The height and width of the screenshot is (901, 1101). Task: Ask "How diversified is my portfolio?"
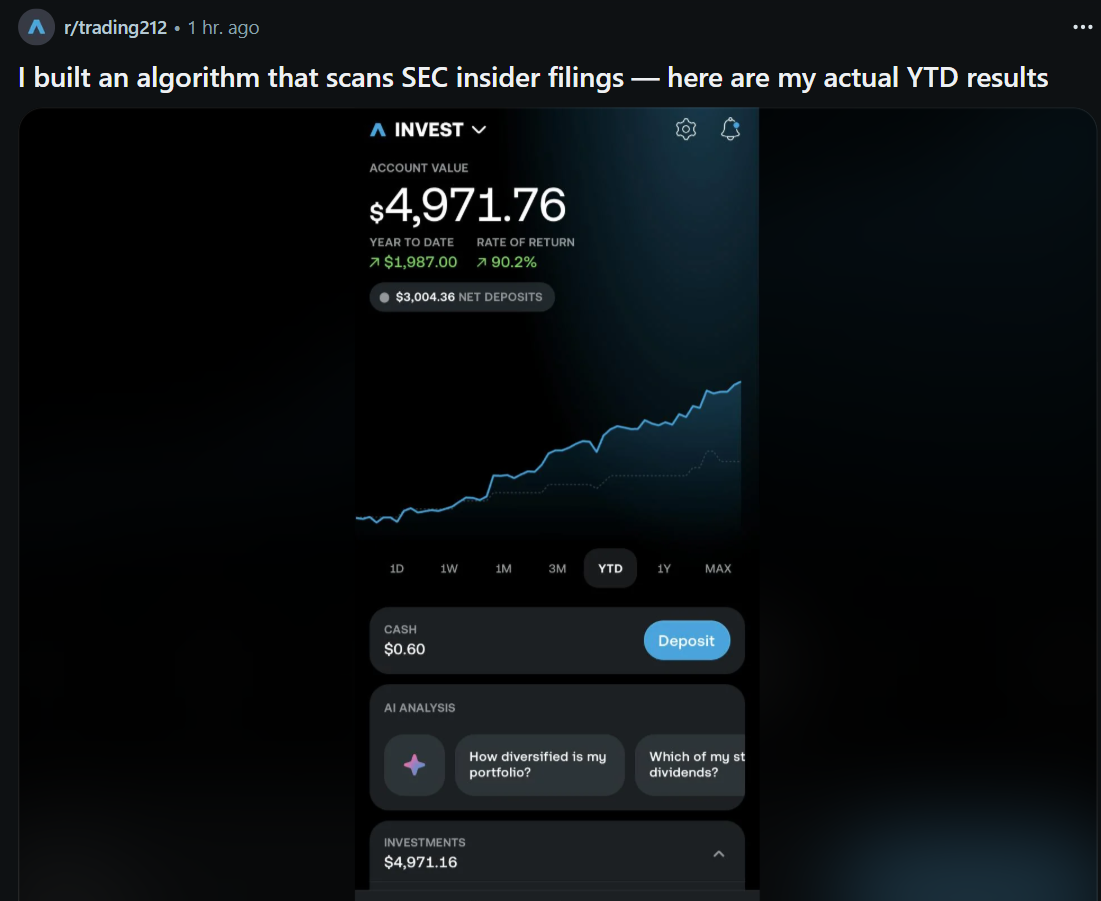539,765
